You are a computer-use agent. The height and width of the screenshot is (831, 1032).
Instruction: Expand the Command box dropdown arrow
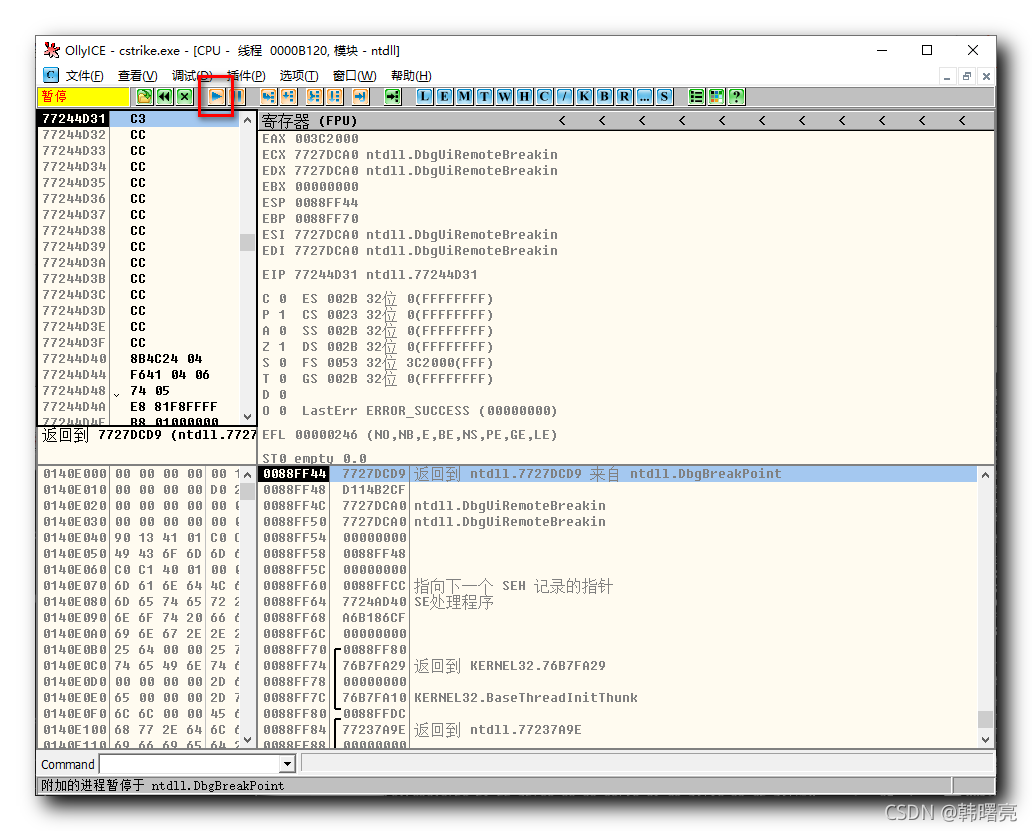(287, 764)
